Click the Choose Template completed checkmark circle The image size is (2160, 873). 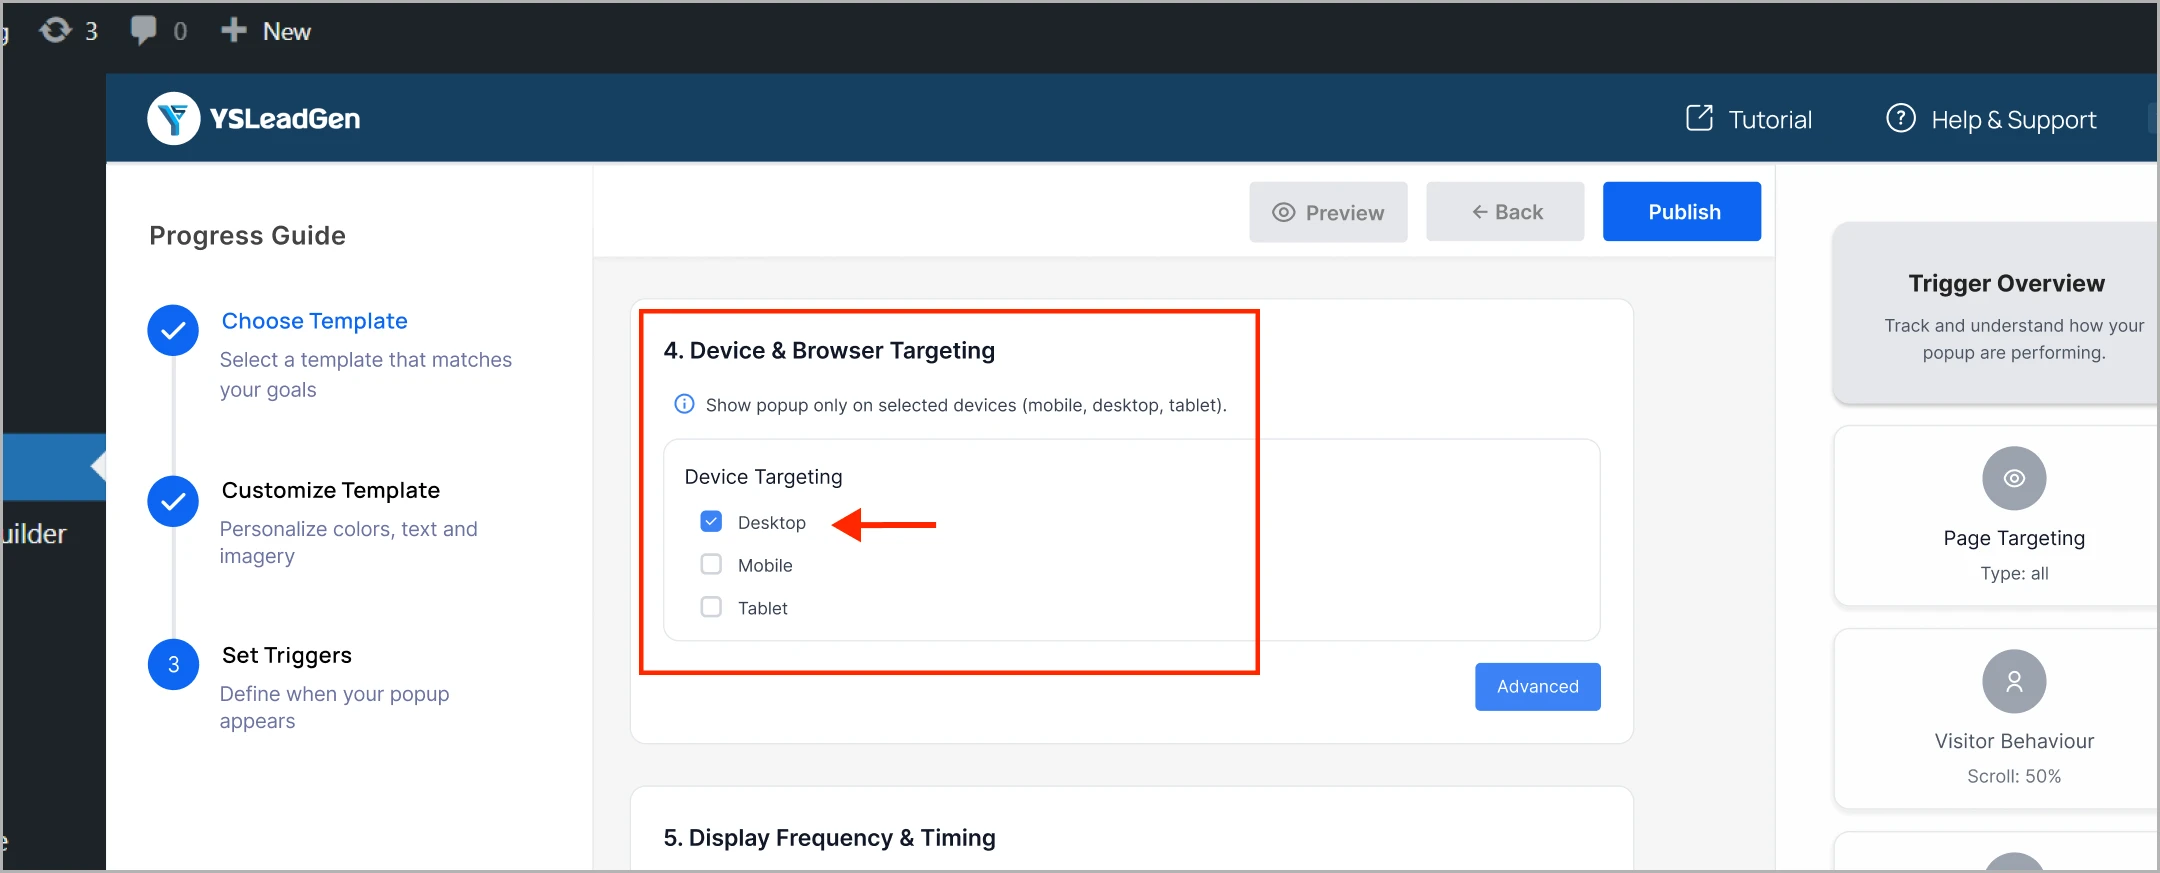pos(173,330)
